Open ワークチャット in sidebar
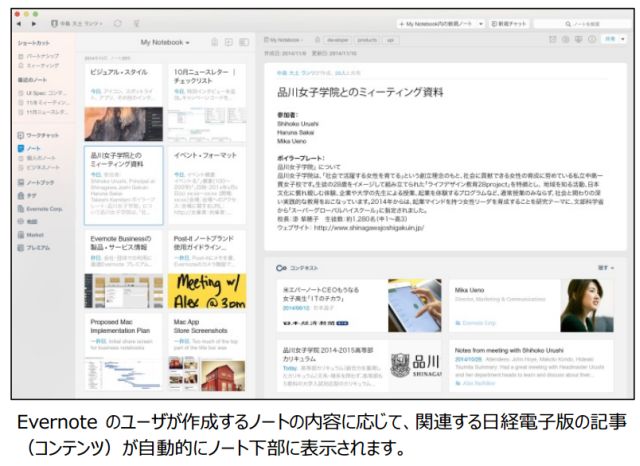The image size is (640, 466). point(38,135)
